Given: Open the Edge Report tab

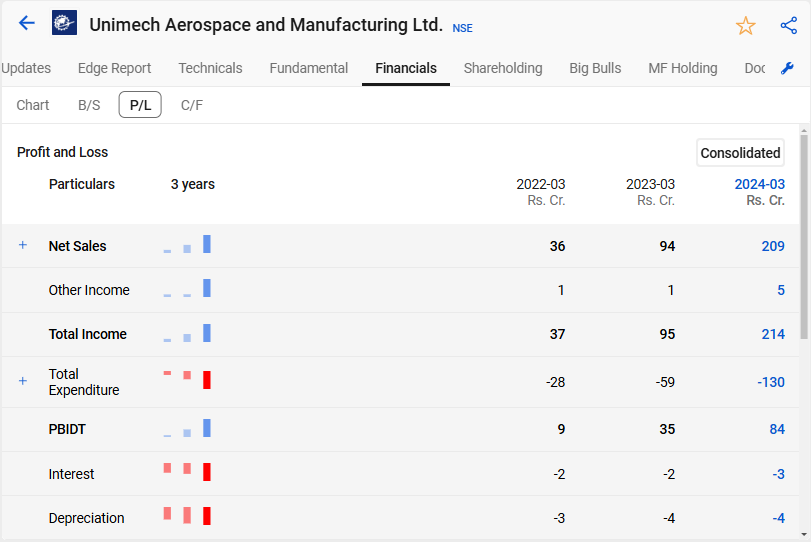Looking at the screenshot, I should click(x=114, y=68).
